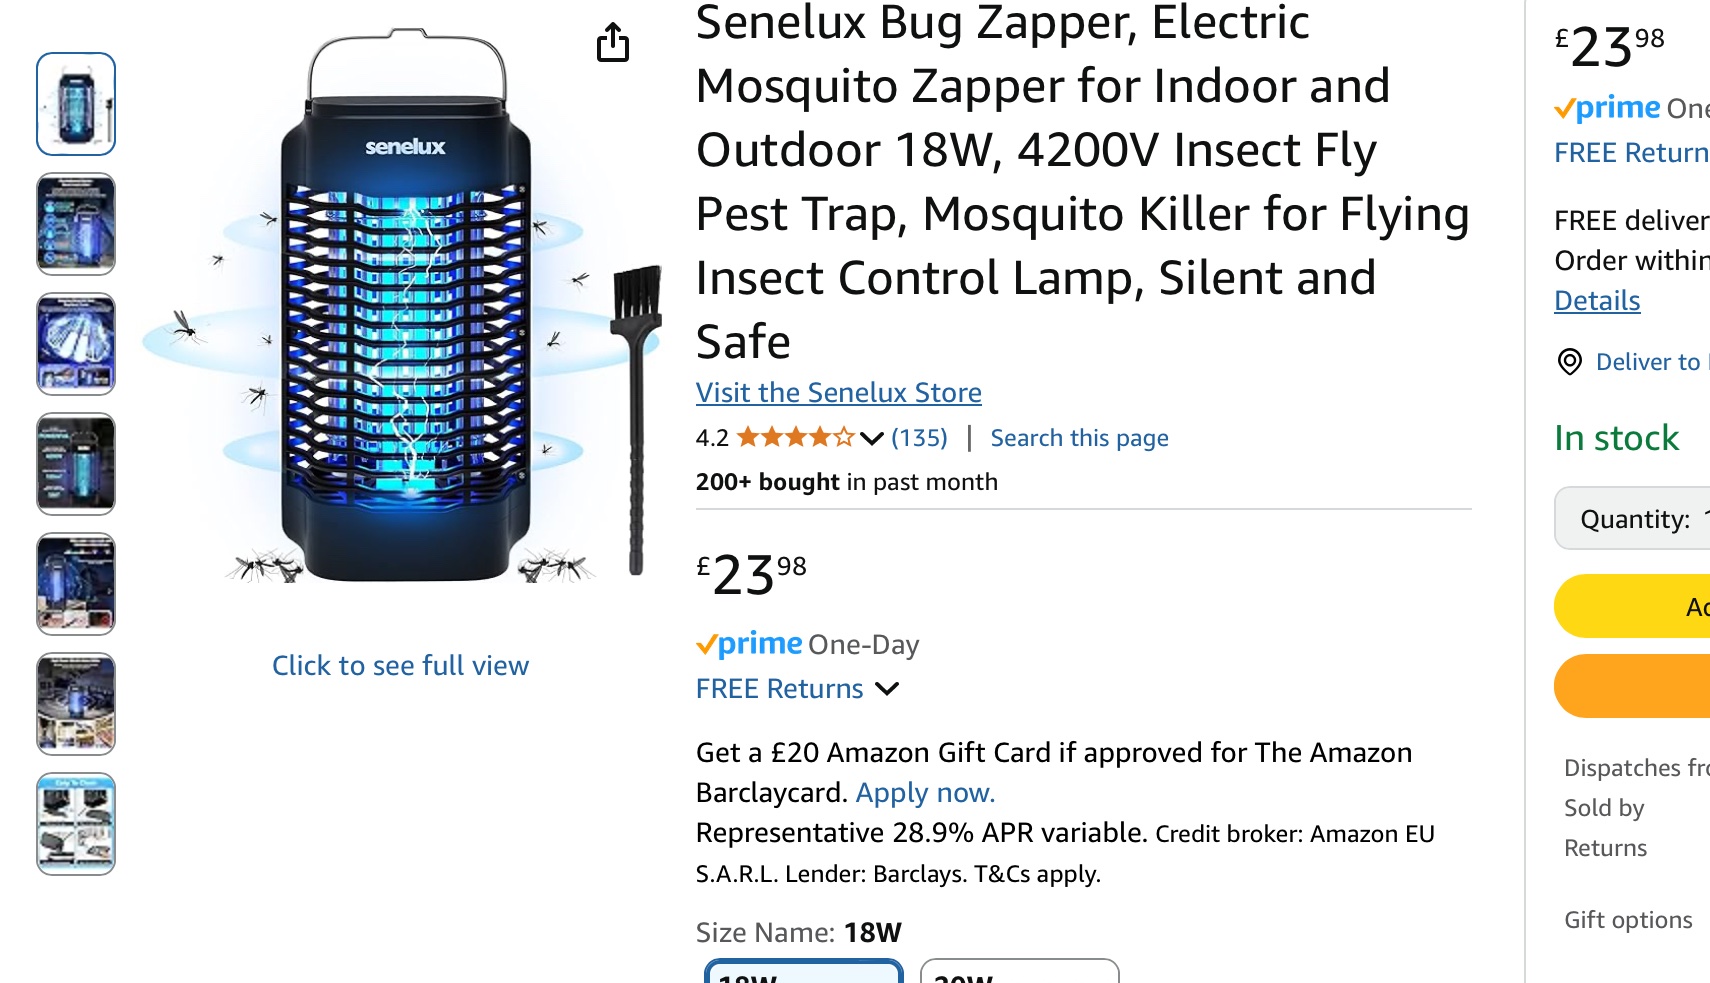This screenshot has height=983, width=1710.
Task: Click Apply now for Barclaycard
Action: pos(925,793)
